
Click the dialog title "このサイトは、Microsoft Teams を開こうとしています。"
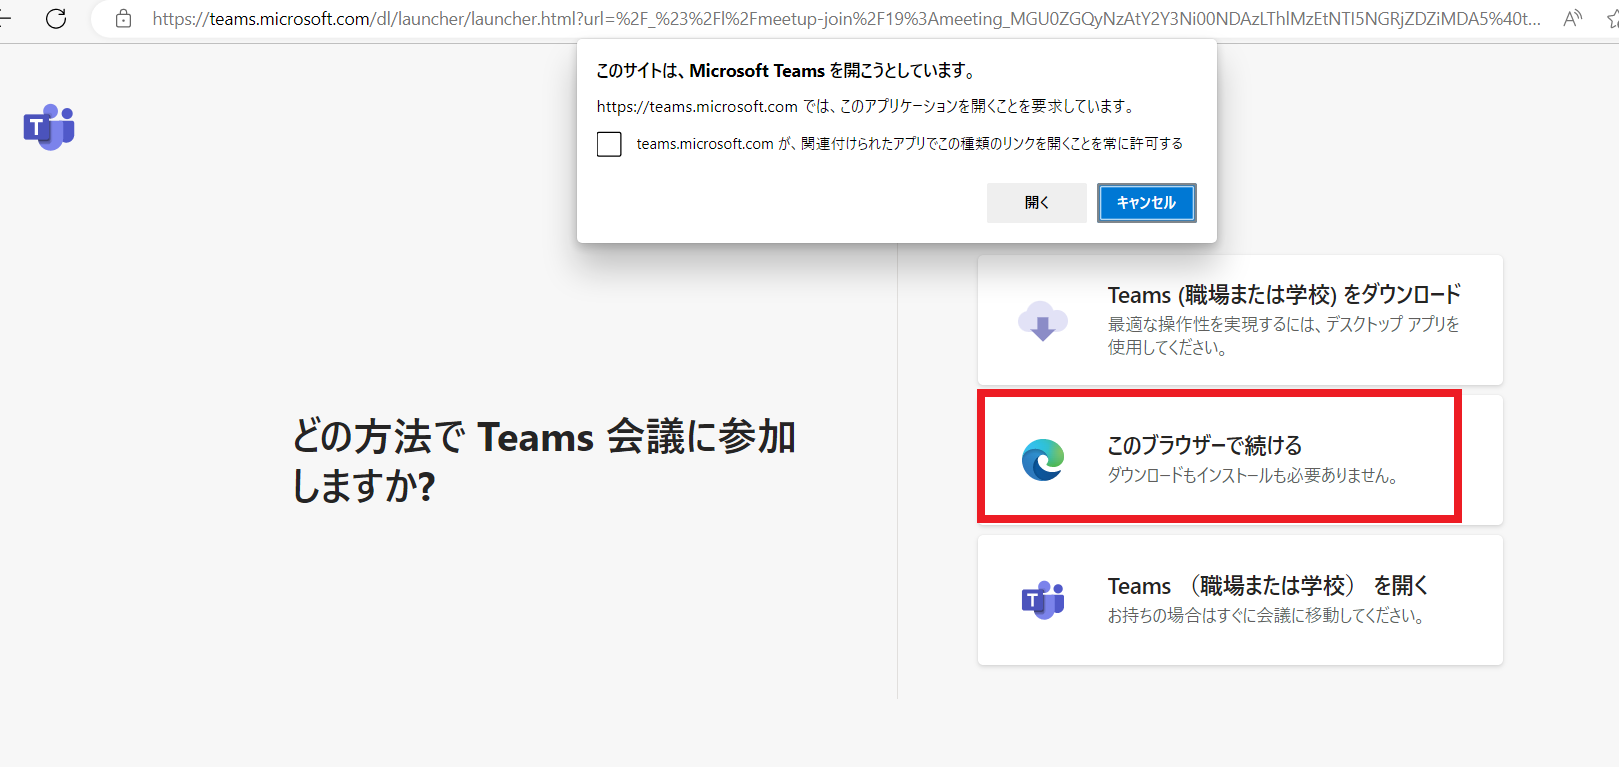coord(786,71)
